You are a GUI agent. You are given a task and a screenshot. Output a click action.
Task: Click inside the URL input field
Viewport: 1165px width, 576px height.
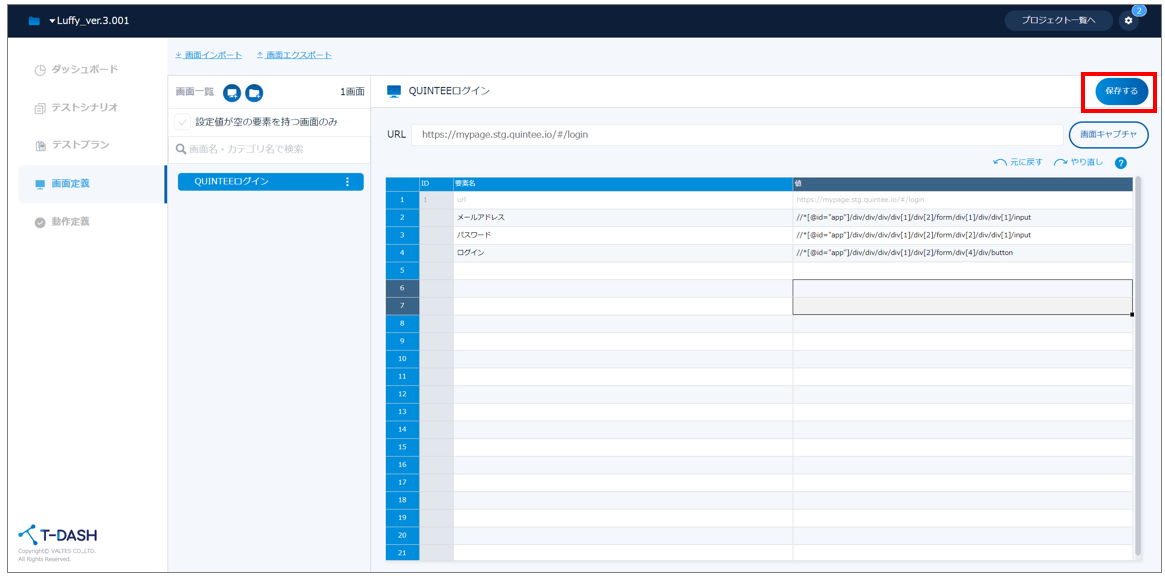pyautogui.click(x=736, y=134)
